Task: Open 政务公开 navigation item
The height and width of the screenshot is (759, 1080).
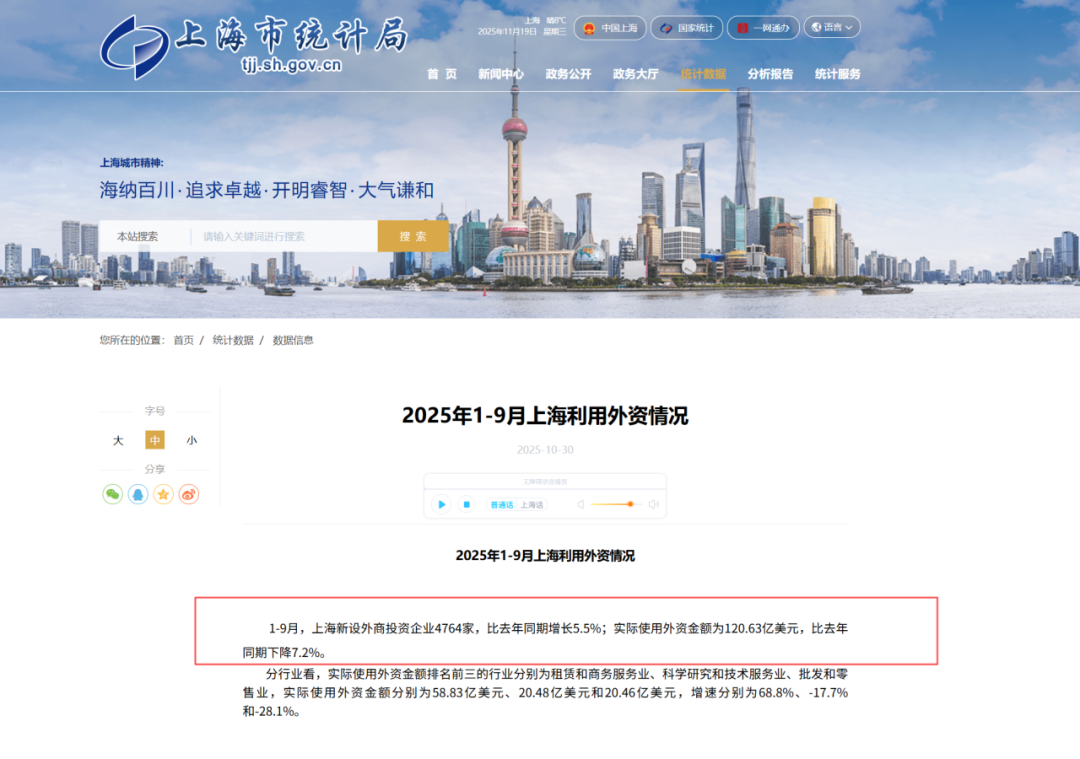Action: (x=568, y=74)
